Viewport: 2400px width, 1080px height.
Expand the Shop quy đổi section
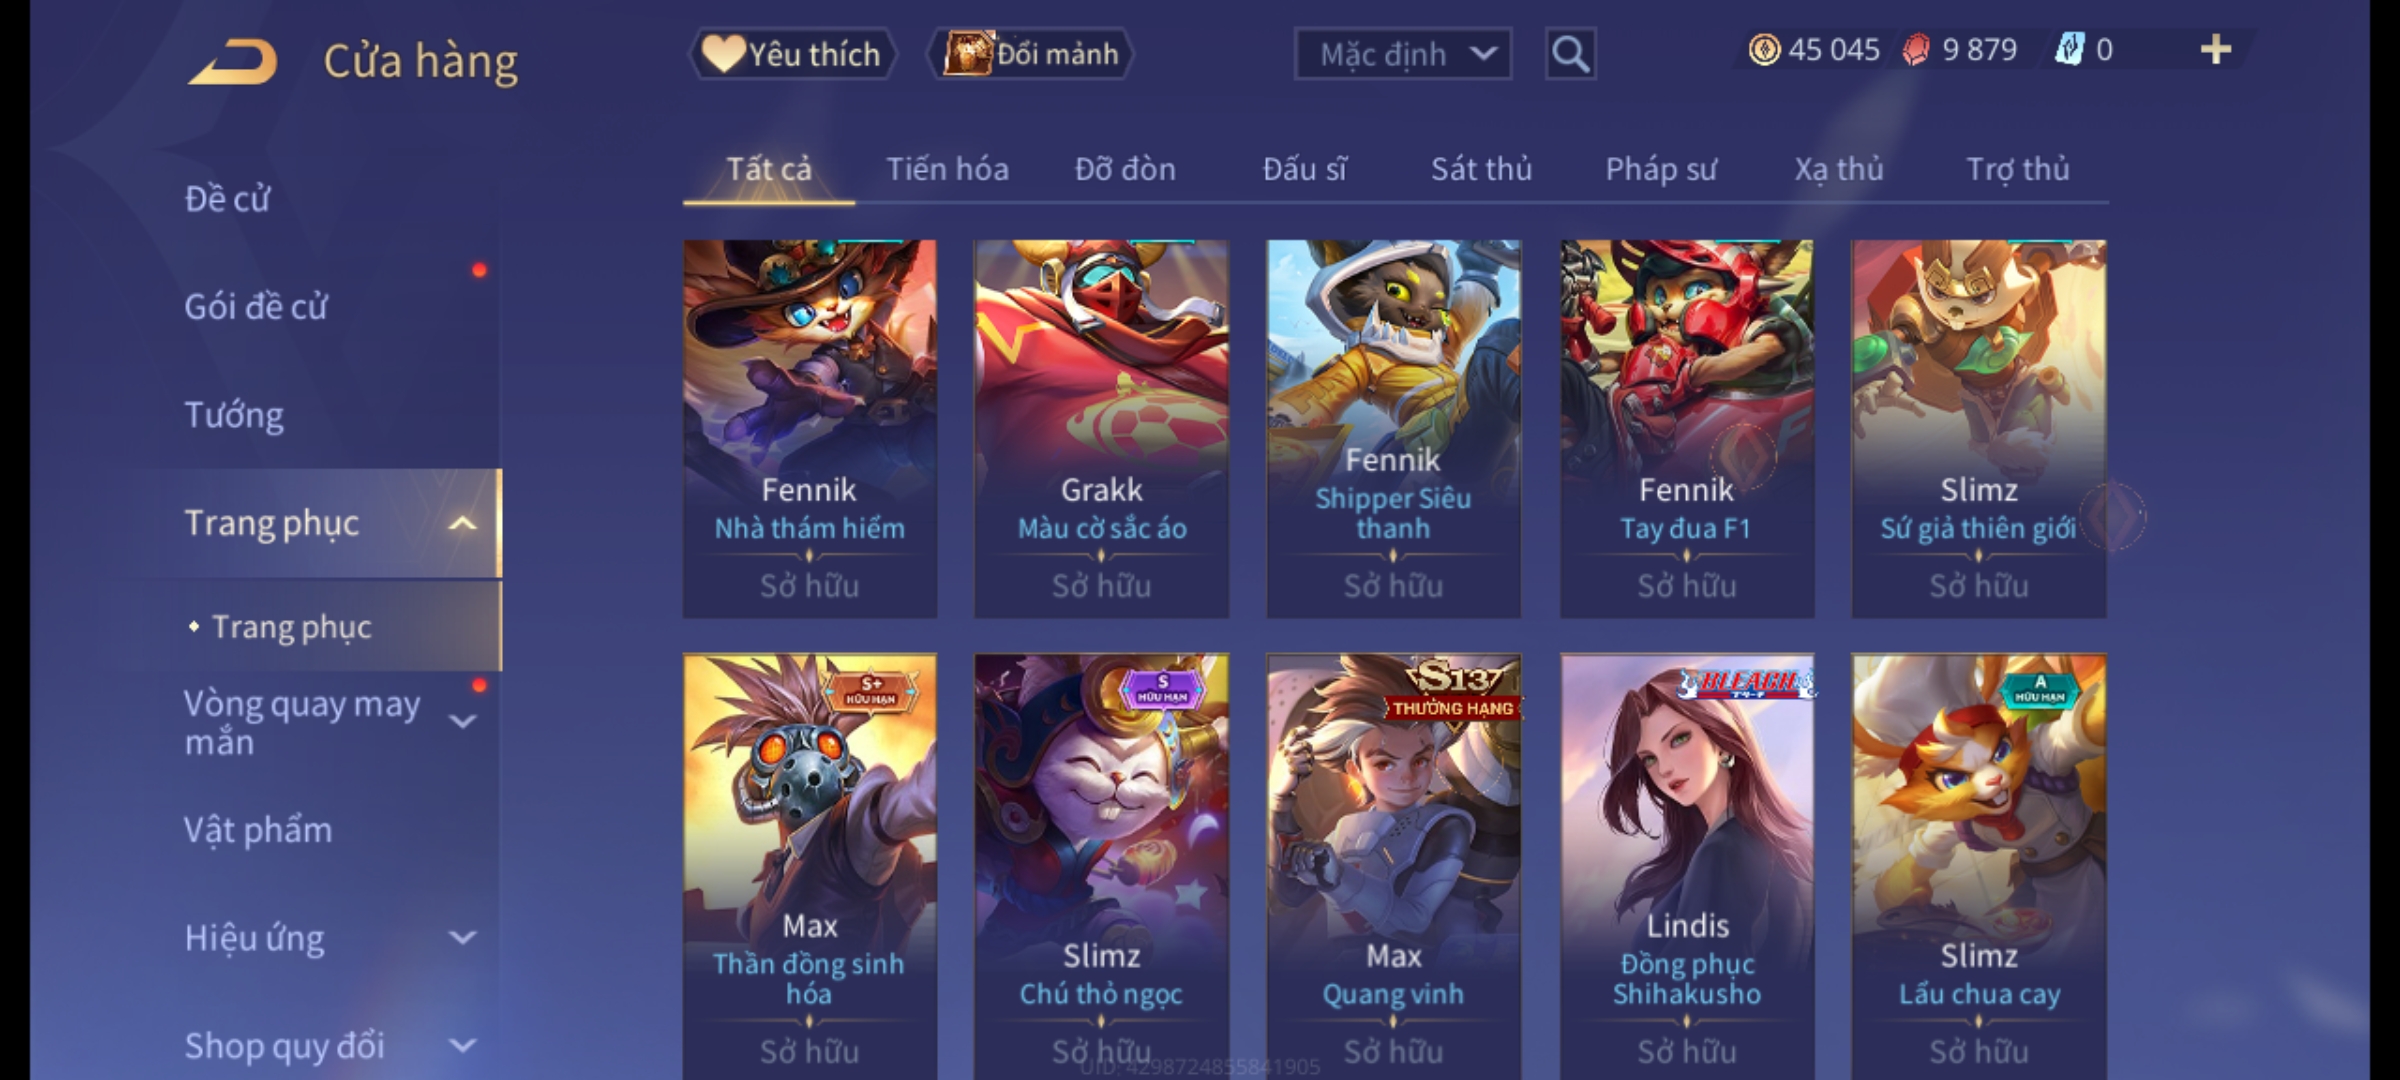462,1046
